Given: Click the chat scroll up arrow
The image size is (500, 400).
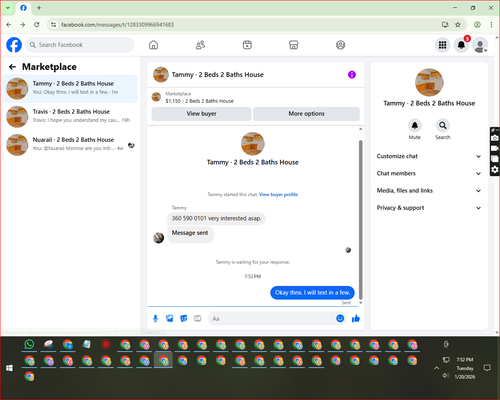Looking at the screenshot, I should [360, 129].
